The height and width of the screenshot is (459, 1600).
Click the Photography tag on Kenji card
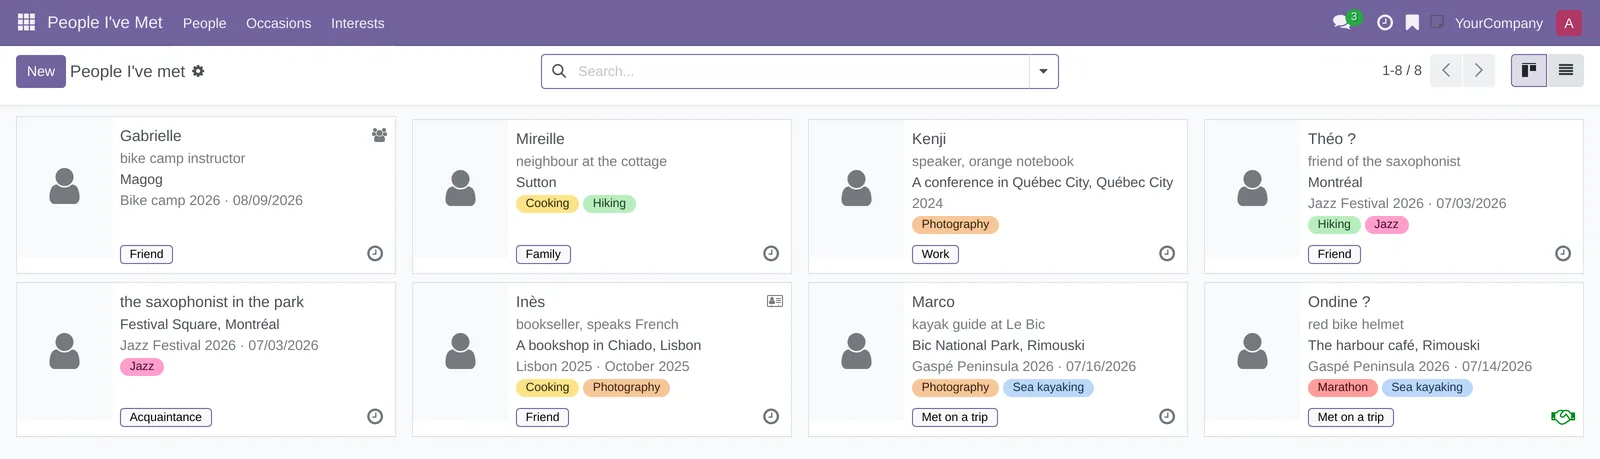[x=955, y=224]
